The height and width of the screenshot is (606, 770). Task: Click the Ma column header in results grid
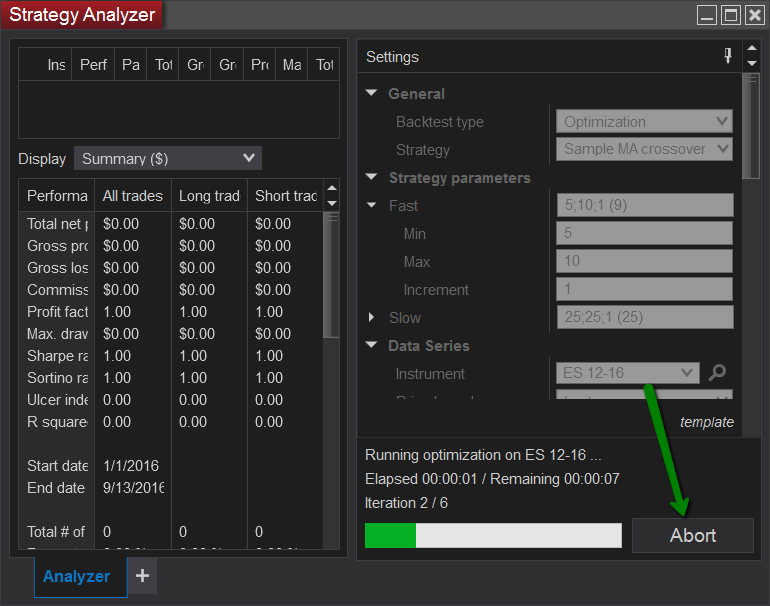tap(292, 64)
